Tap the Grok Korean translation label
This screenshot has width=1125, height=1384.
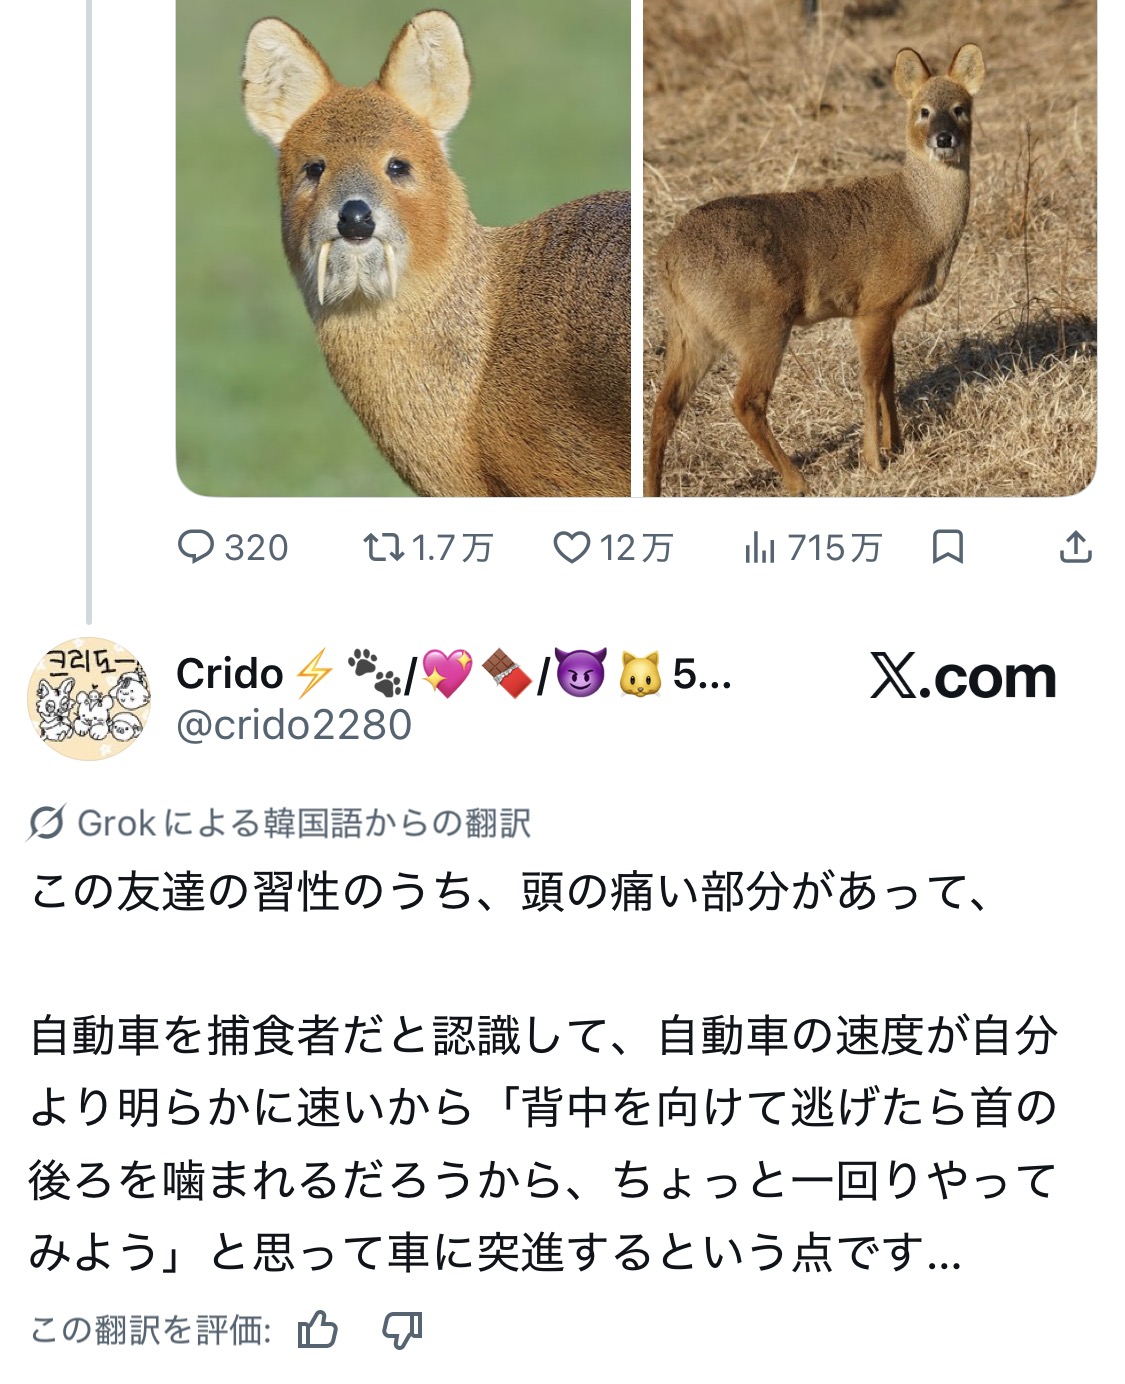point(303,823)
